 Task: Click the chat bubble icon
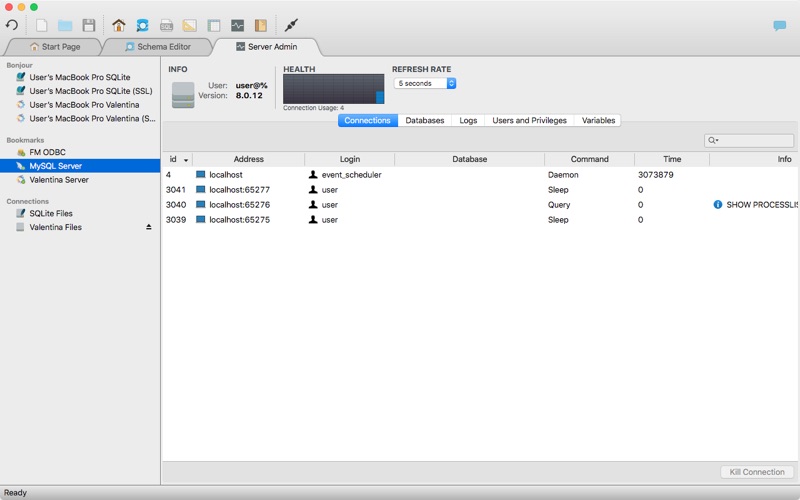(x=779, y=26)
